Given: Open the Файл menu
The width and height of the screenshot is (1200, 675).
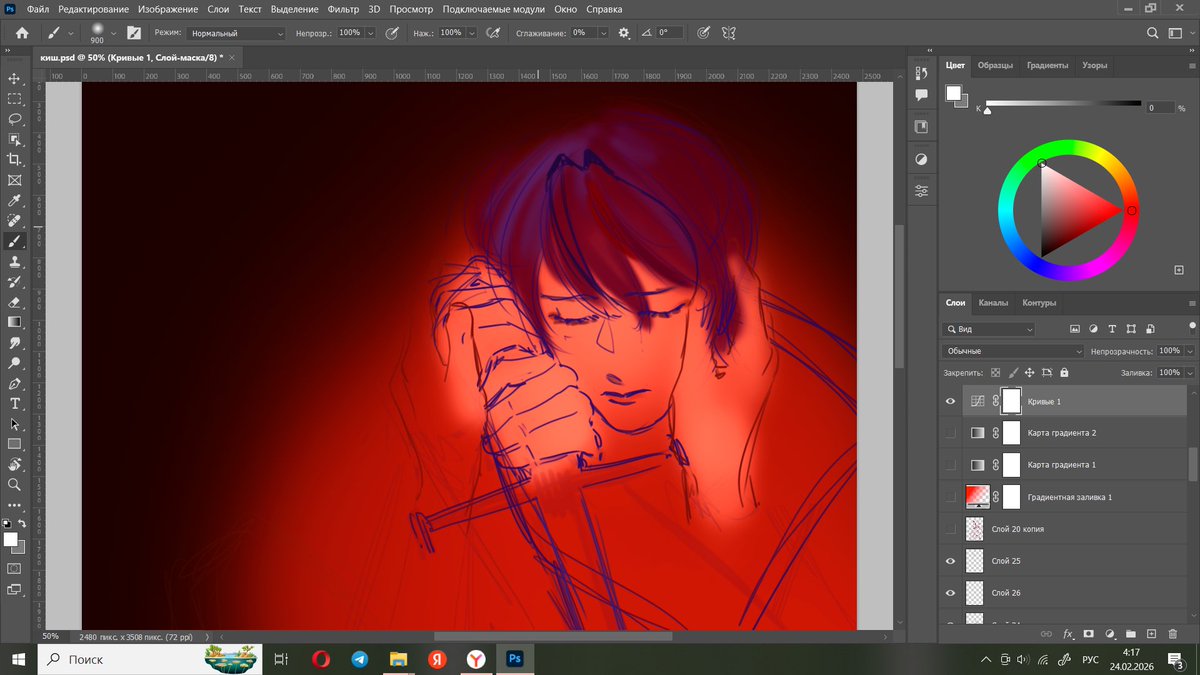Looking at the screenshot, I should [38, 9].
